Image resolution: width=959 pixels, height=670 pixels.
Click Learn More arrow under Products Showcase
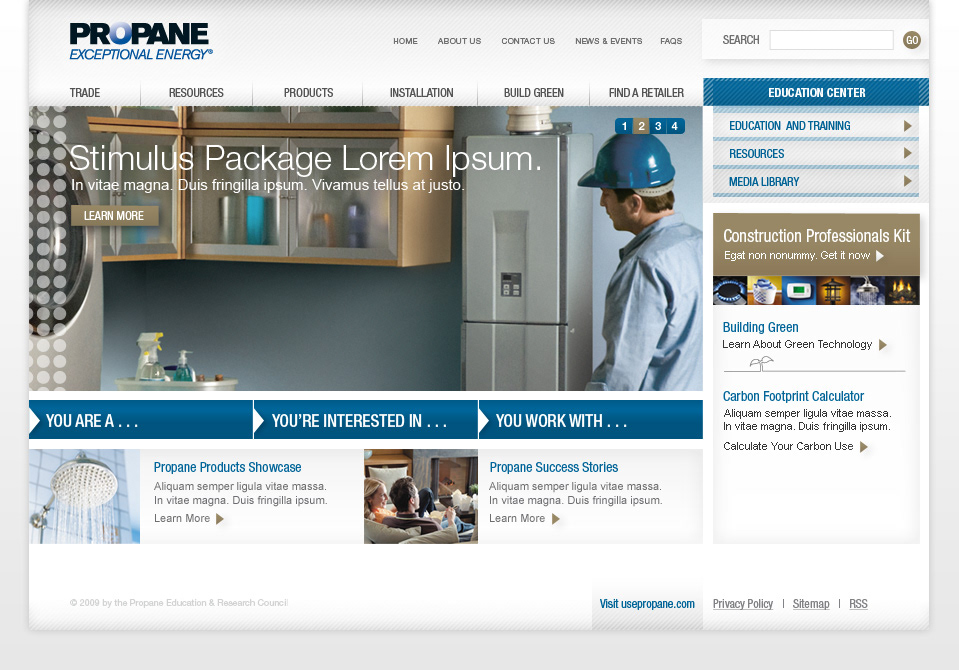tap(220, 519)
